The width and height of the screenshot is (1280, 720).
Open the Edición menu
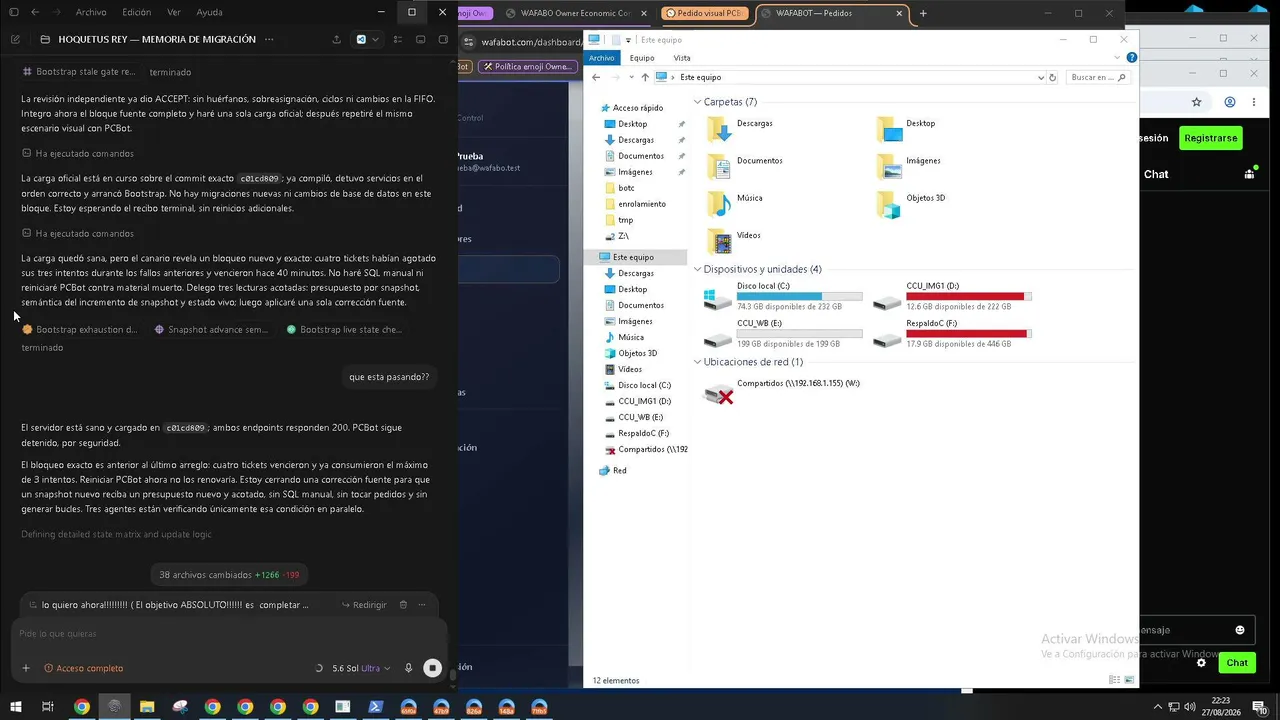(x=137, y=12)
